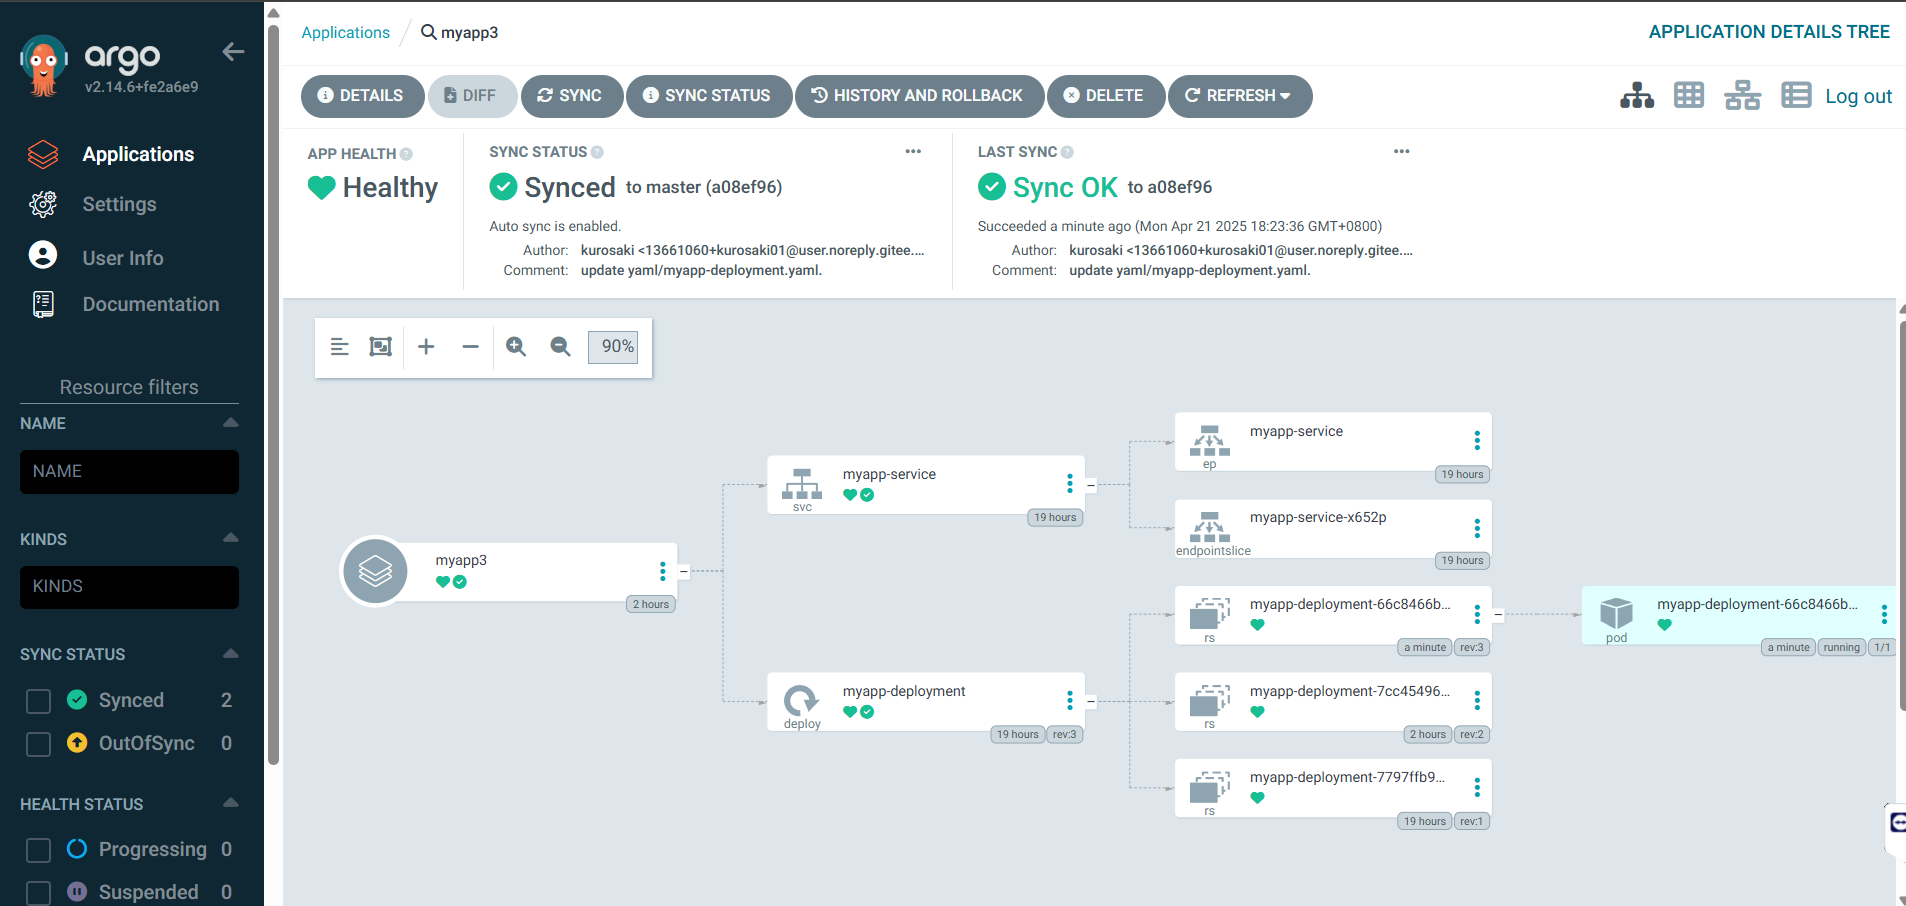Click the zoom in magnifier icon

pyautogui.click(x=516, y=347)
